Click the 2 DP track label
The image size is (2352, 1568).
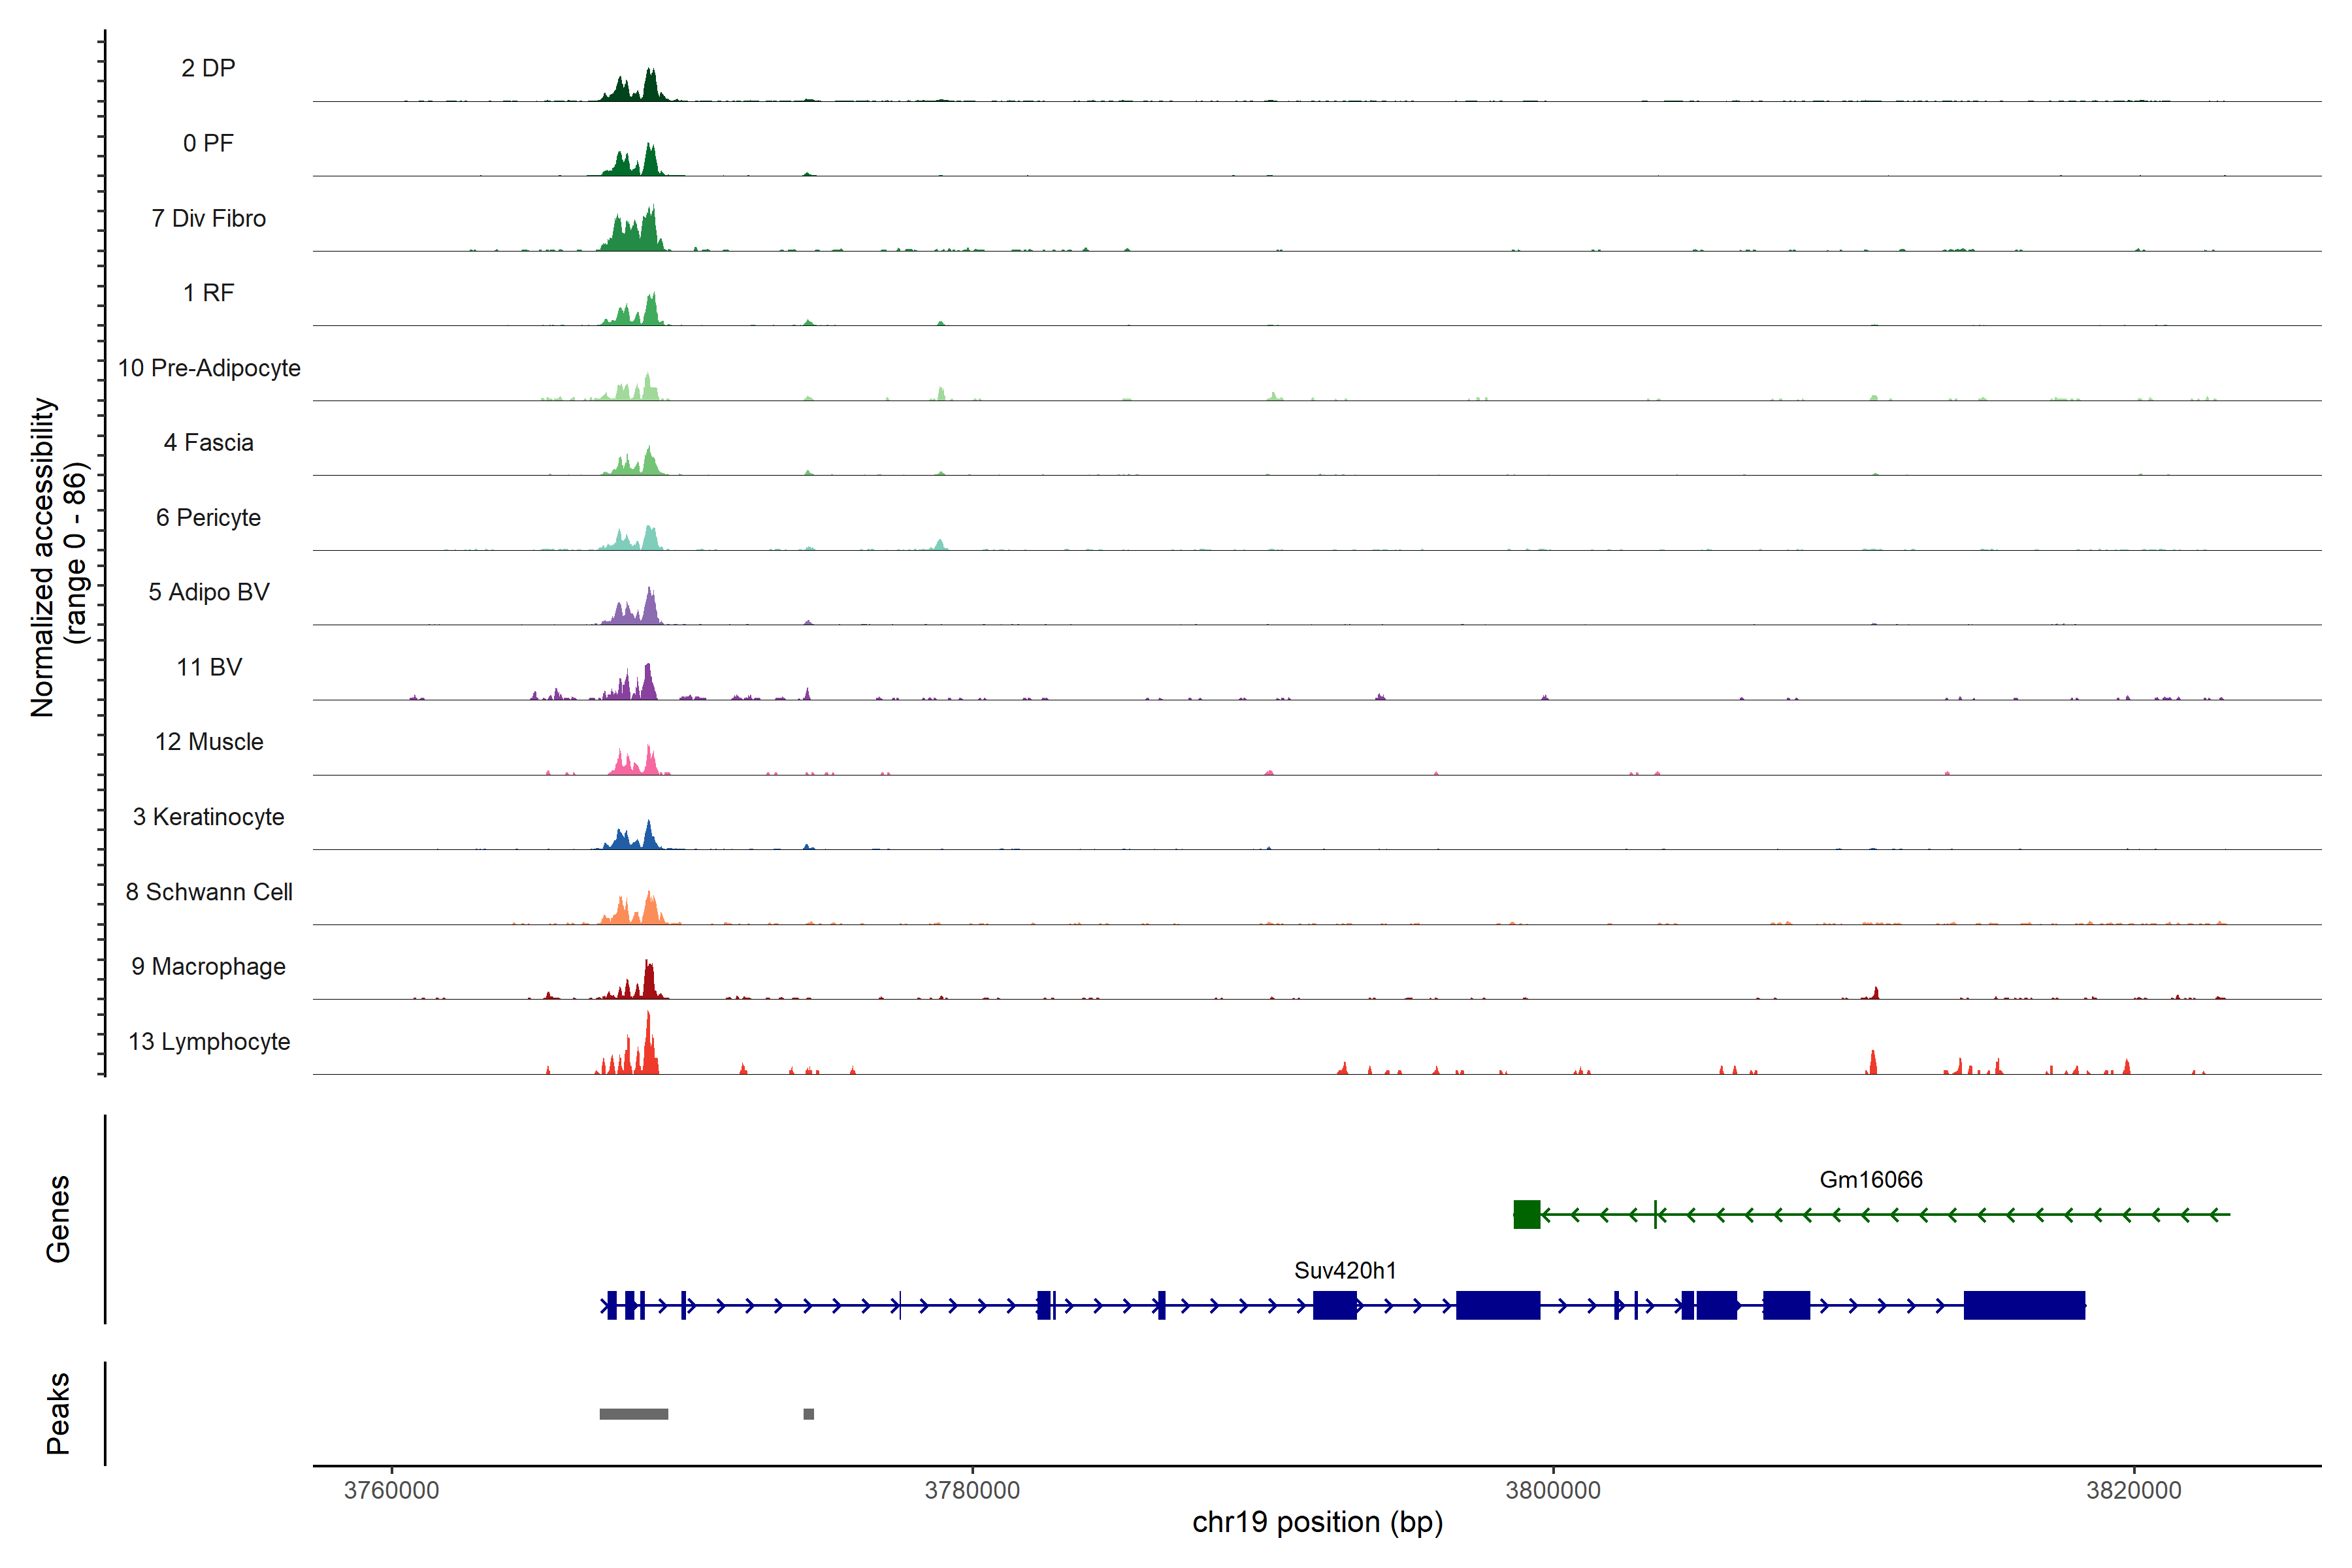click(208, 68)
